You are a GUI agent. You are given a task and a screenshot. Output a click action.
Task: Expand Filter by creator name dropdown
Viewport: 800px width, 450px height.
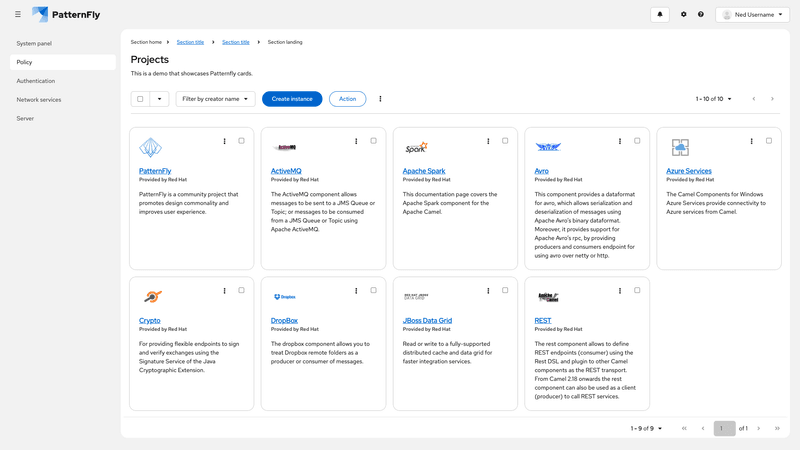point(215,99)
